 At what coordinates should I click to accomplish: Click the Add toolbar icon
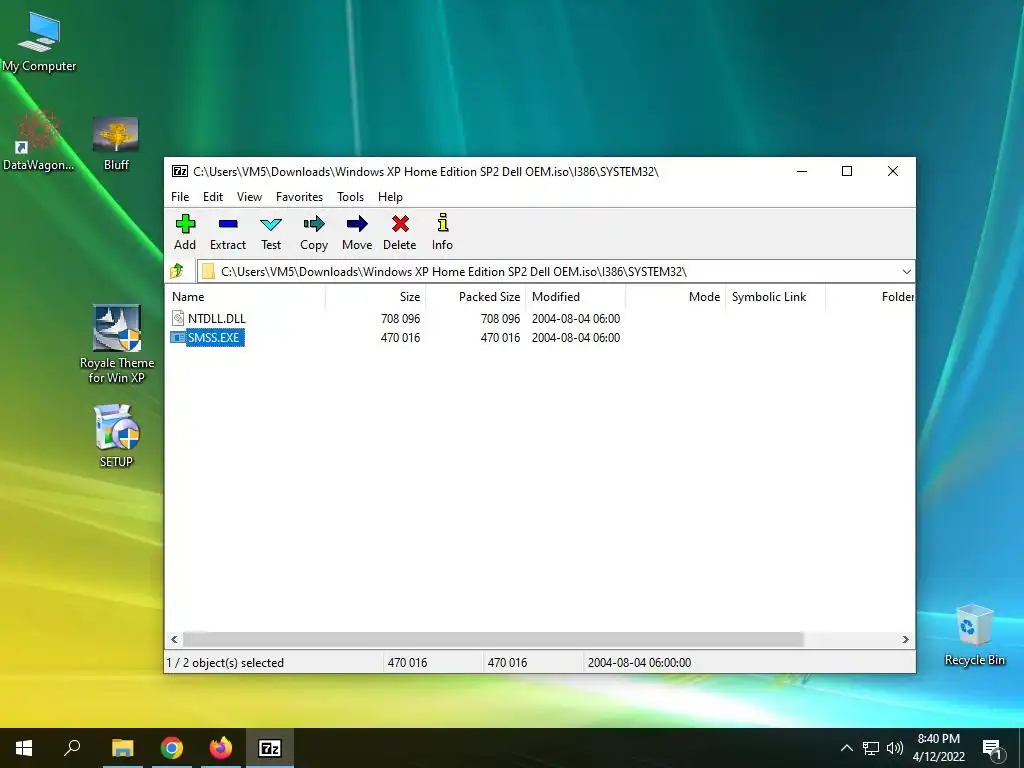click(x=185, y=225)
